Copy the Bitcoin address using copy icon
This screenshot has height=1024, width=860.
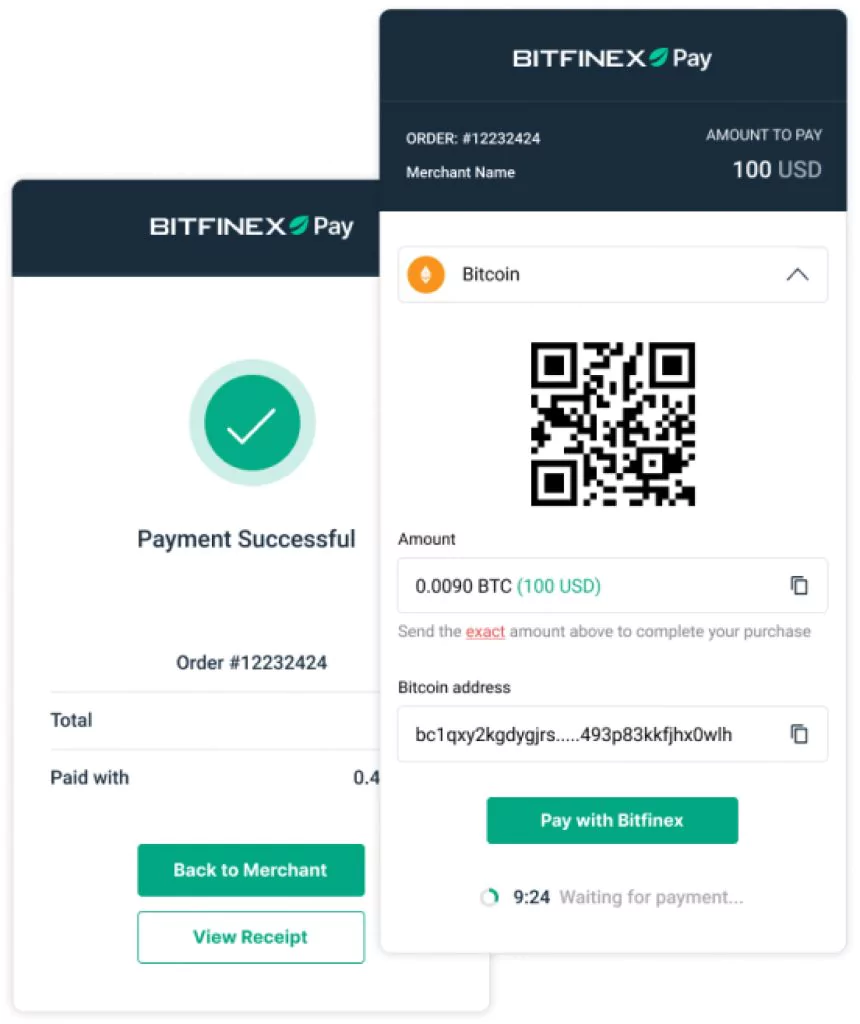799,734
